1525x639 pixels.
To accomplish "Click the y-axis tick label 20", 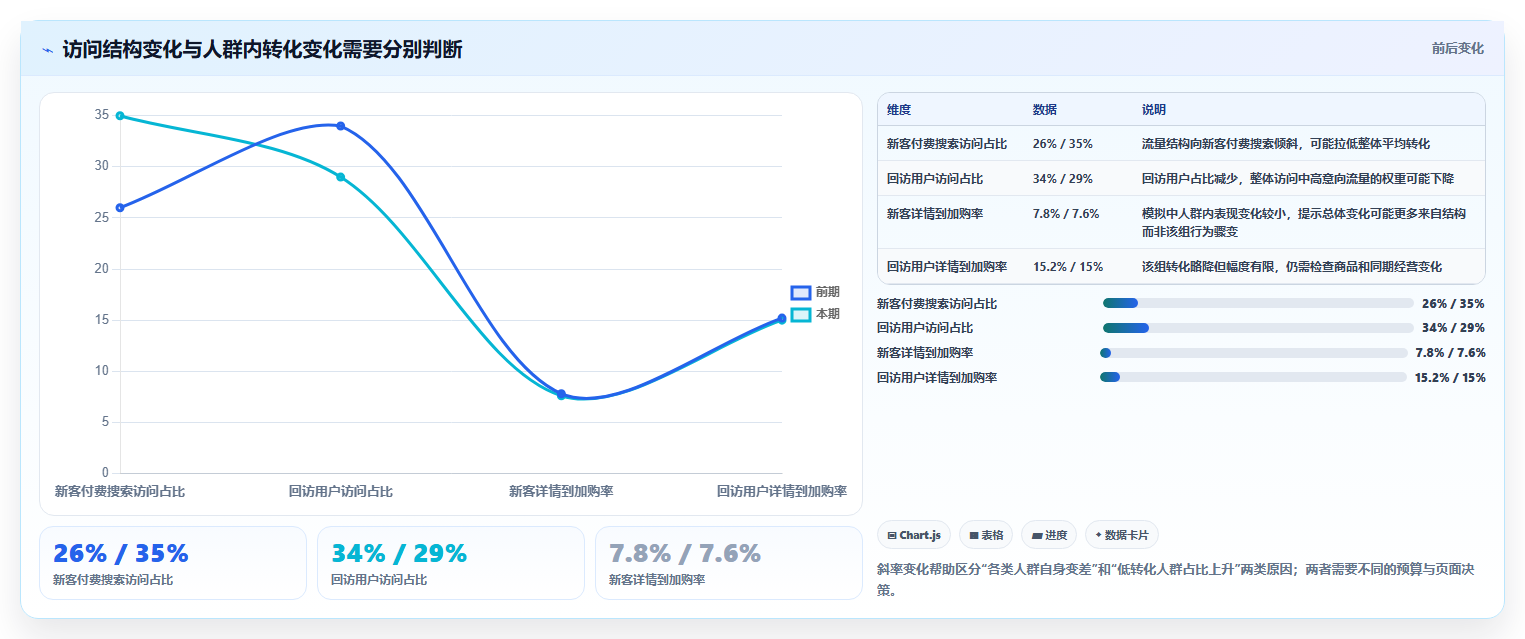I will [102, 268].
